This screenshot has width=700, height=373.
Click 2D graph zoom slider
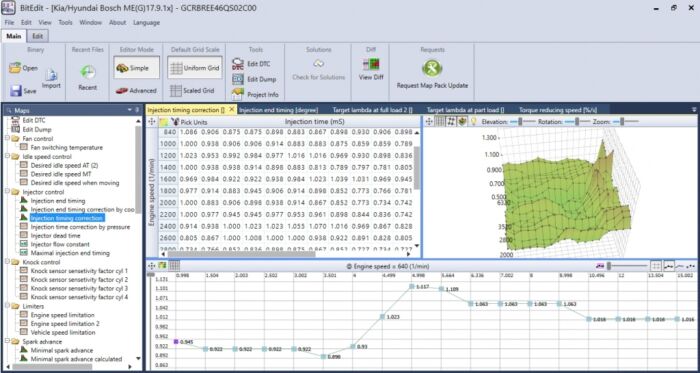click(628, 266)
